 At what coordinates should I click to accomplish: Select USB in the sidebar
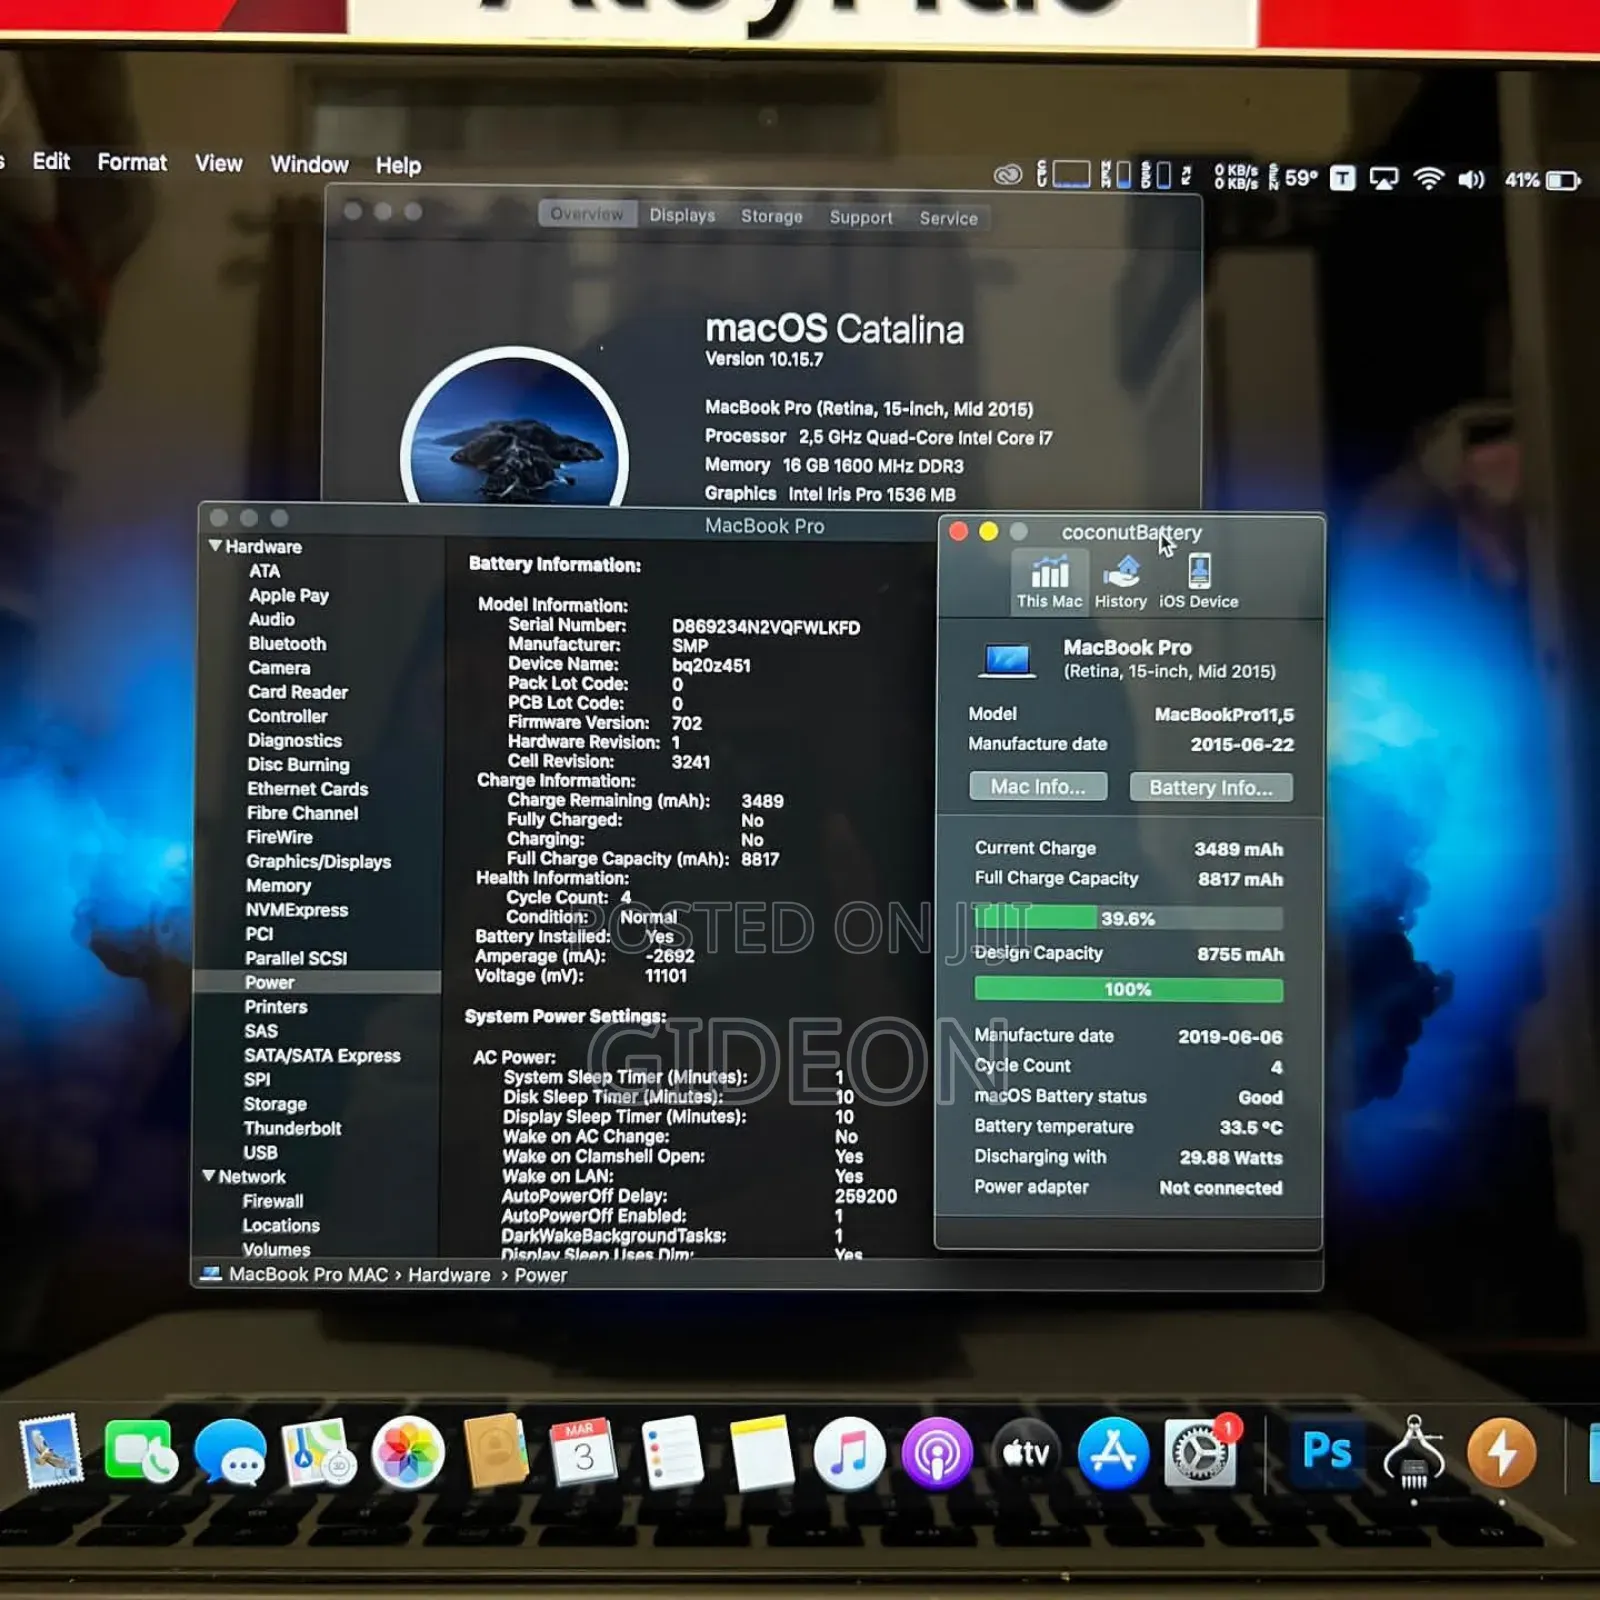tap(260, 1152)
